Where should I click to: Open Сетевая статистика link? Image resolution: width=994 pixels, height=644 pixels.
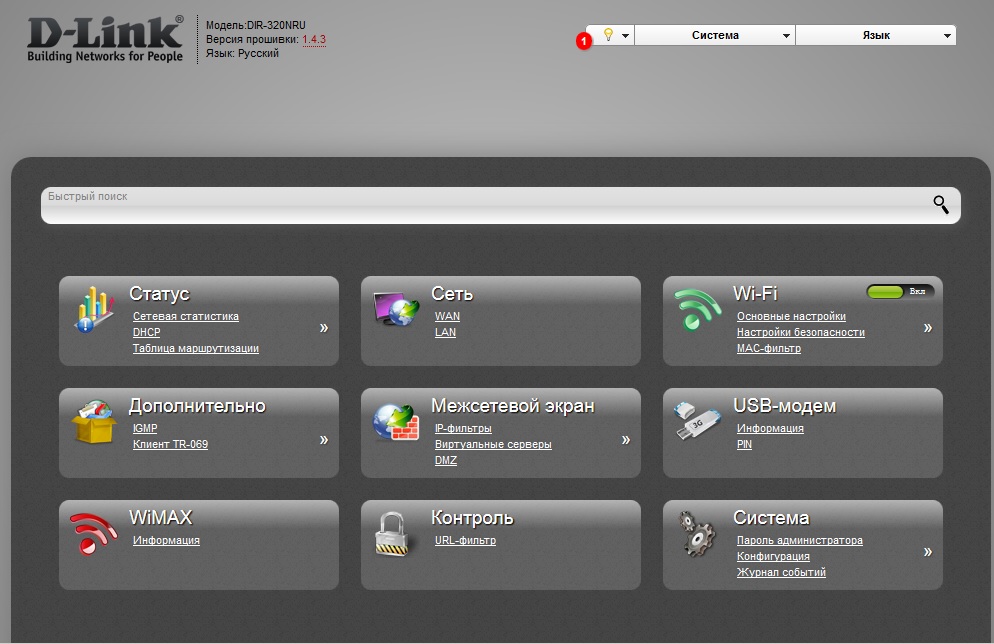point(186,316)
